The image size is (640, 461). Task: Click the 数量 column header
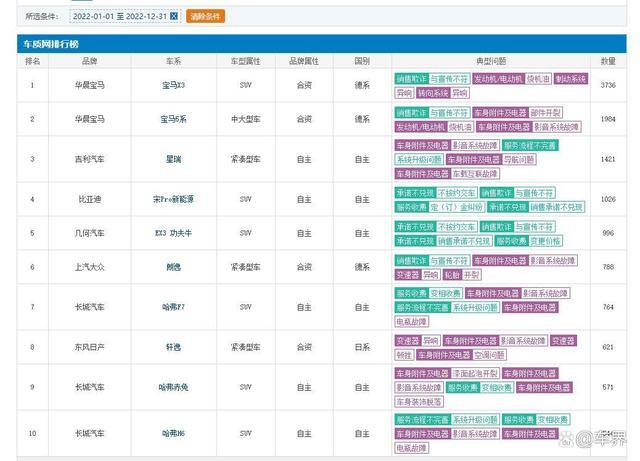(608, 61)
